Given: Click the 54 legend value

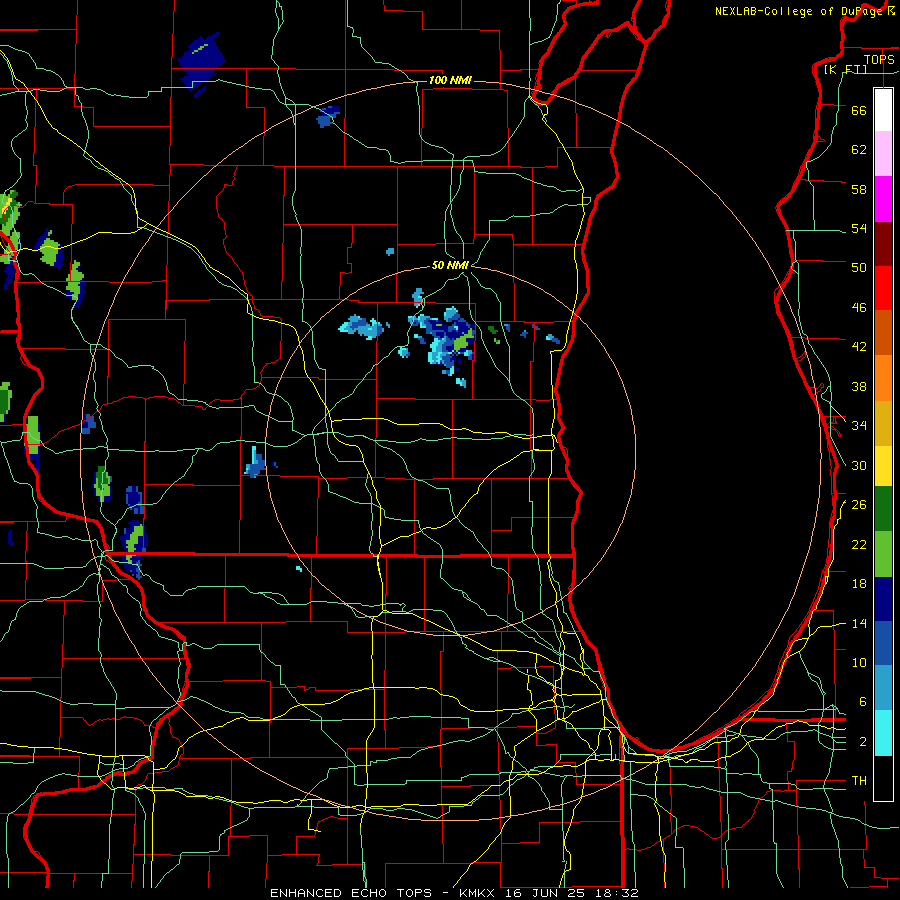Looking at the screenshot, I should [859, 228].
